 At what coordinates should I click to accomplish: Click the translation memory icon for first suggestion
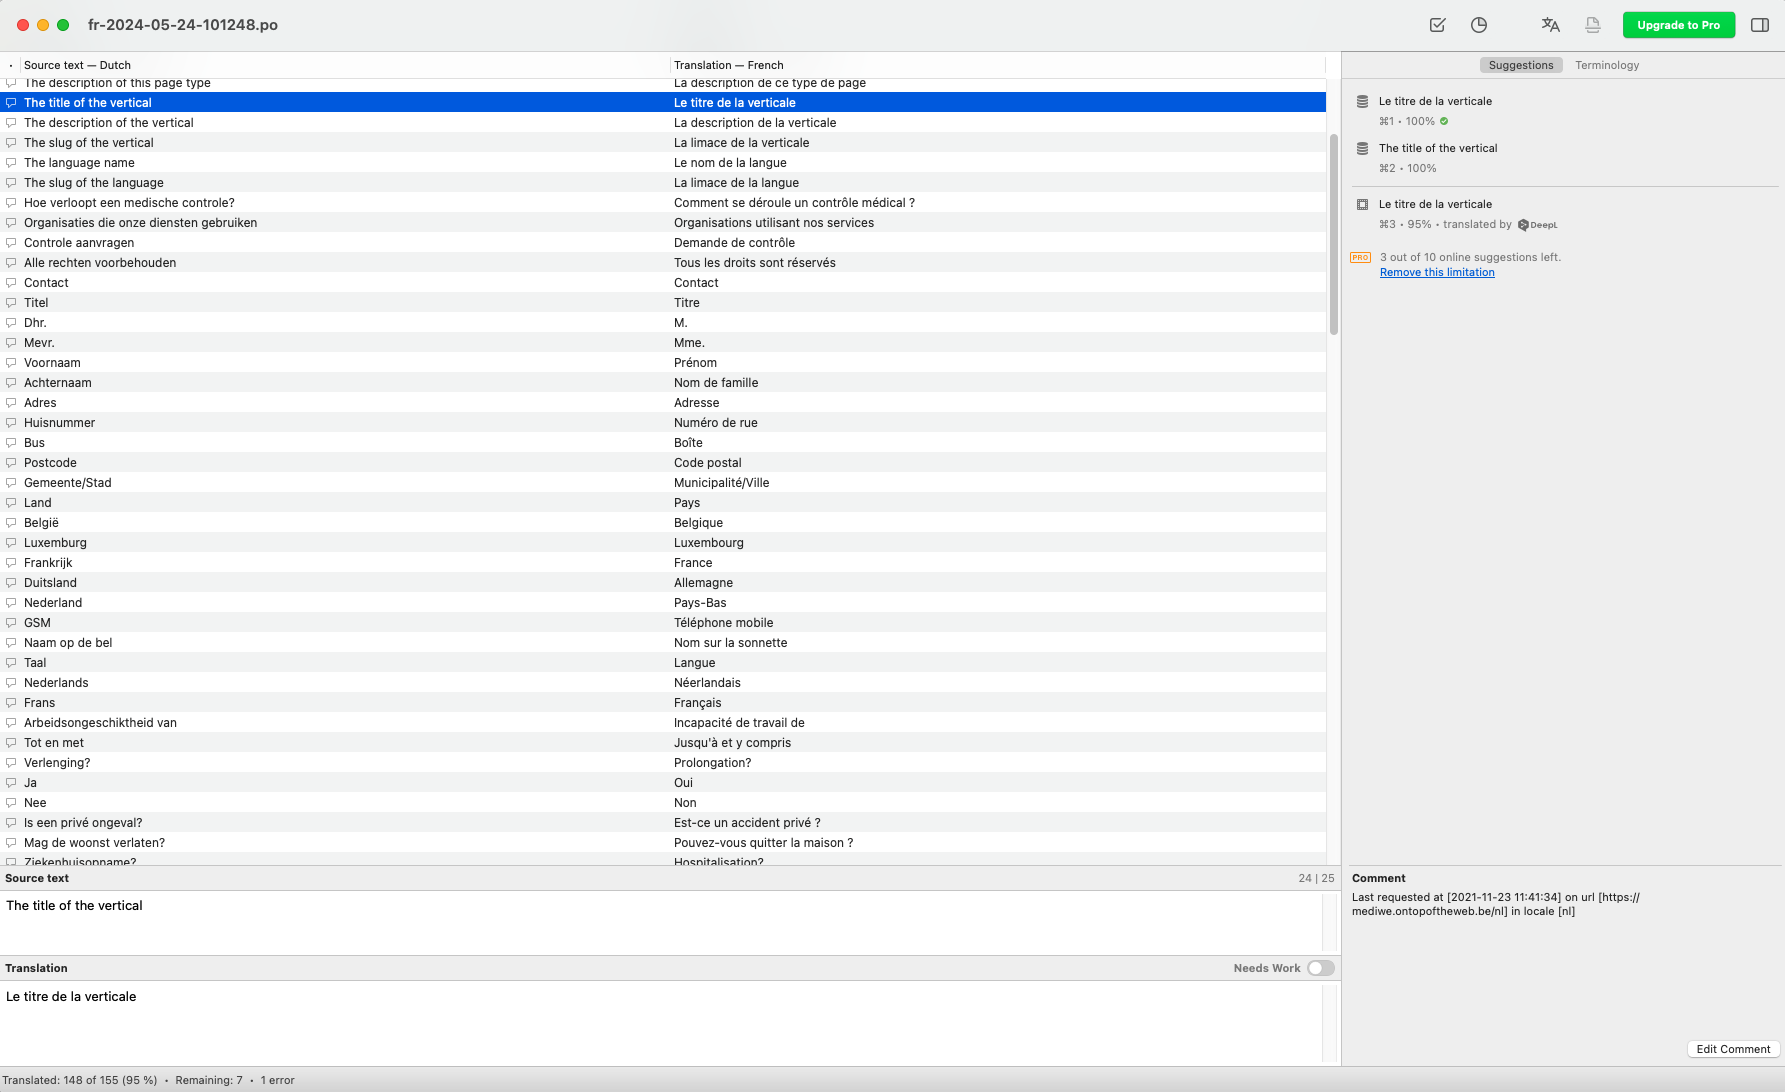tap(1362, 101)
